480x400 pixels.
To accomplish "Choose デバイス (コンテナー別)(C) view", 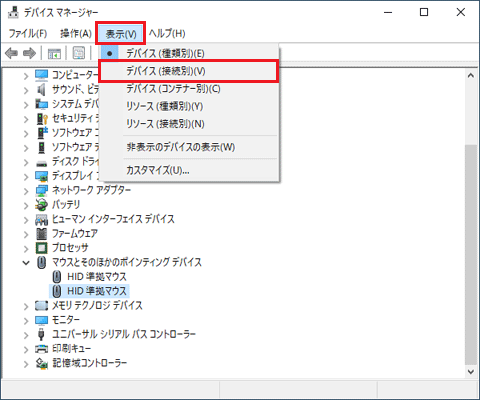I will pyautogui.click(x=189, y=89).
